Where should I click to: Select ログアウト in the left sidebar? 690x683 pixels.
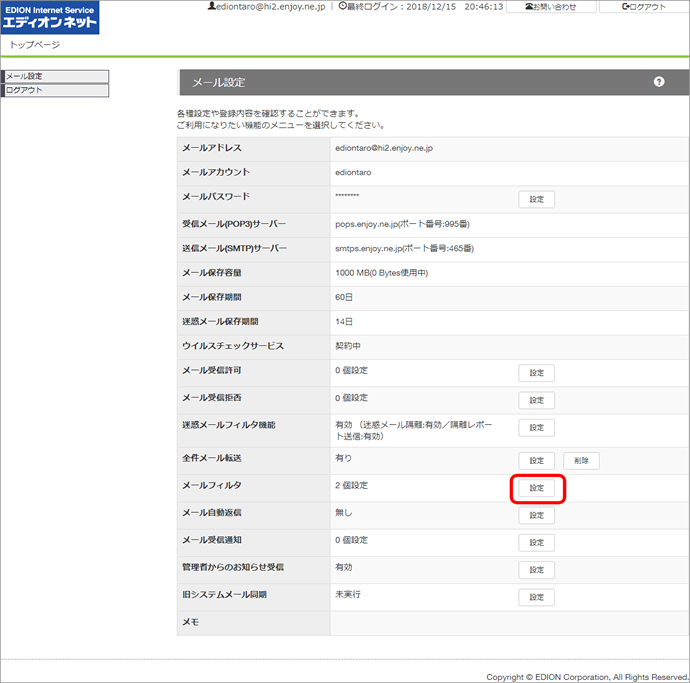pyautogui.click(x=54, y=90)
